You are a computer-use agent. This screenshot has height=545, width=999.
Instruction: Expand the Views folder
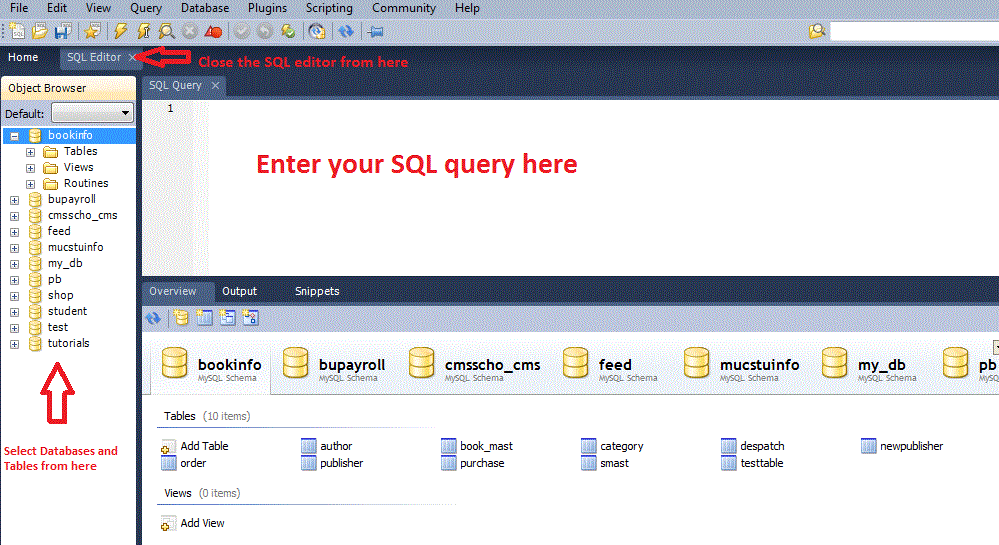(x=30, y=168)
